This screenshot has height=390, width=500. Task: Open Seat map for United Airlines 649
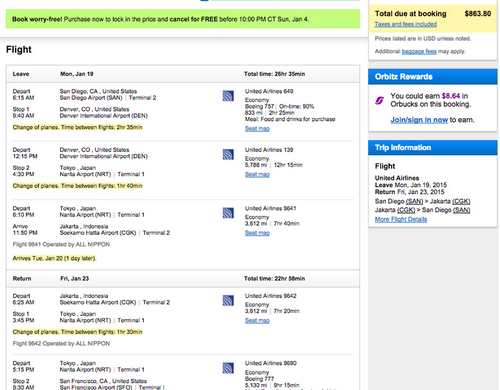257,129
